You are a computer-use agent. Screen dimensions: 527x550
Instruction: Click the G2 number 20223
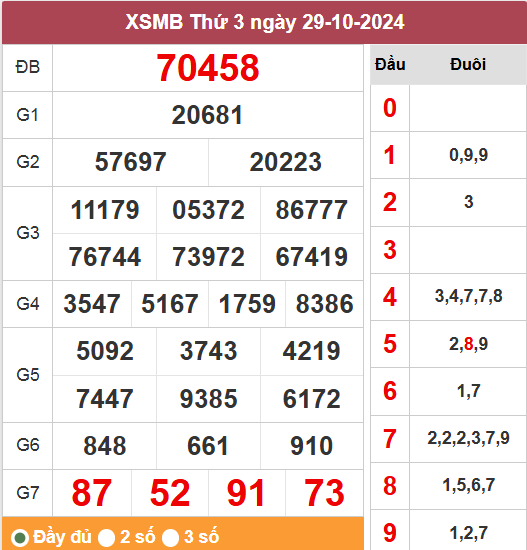[286, 162]
